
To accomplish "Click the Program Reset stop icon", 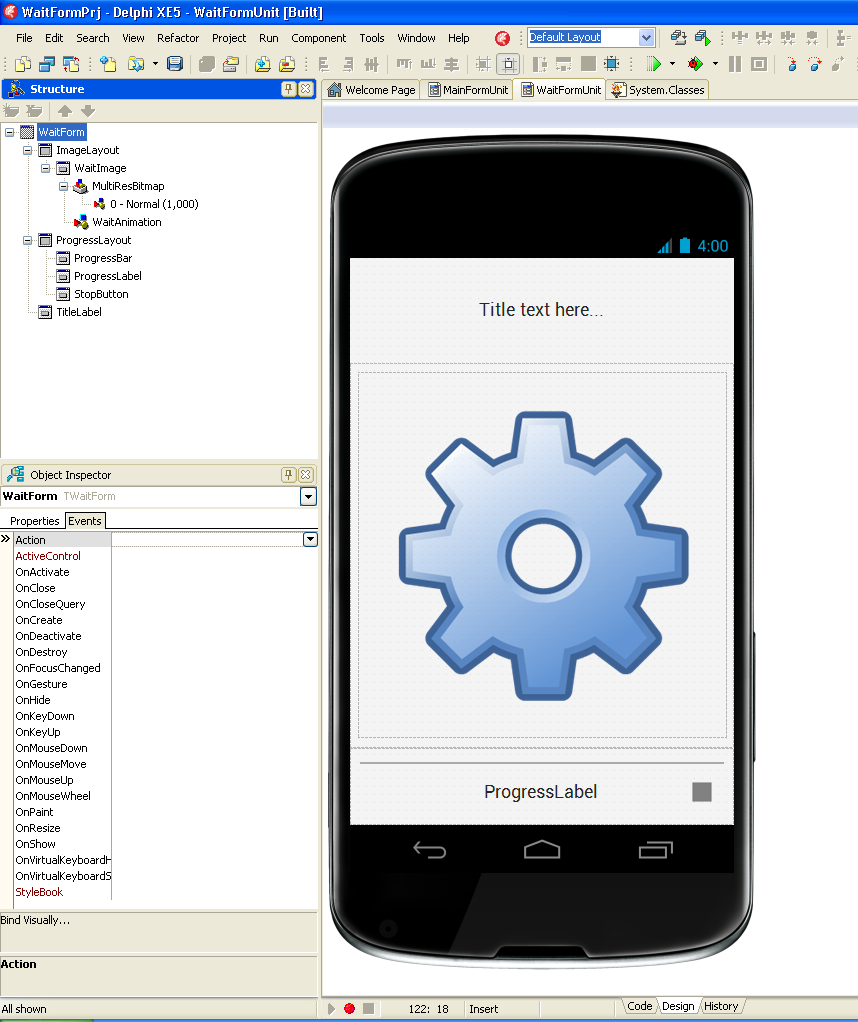I will point(759,64).
